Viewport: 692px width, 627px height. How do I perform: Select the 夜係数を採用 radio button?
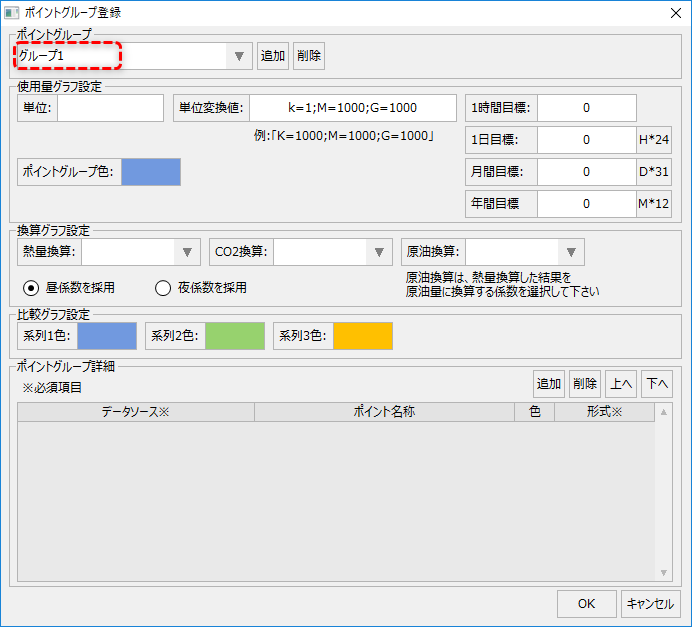tap(163, 288)
